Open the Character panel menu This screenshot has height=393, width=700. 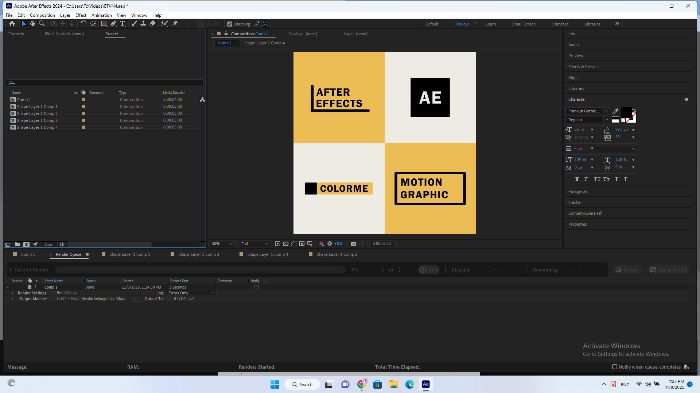point(686,100)
